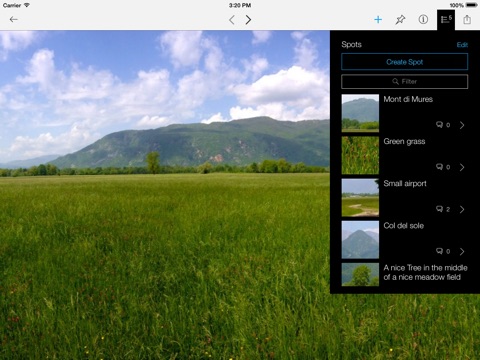Tap Edit in the Spots panel
480x360 pixels.
pos(462,45)
